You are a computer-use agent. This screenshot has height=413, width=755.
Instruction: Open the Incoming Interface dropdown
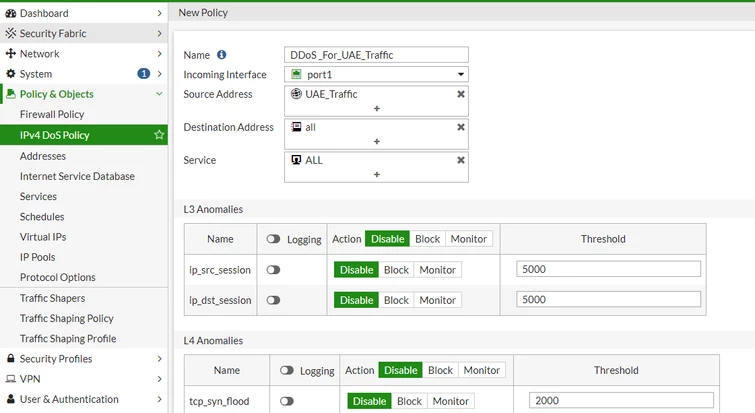click(376, 74)
